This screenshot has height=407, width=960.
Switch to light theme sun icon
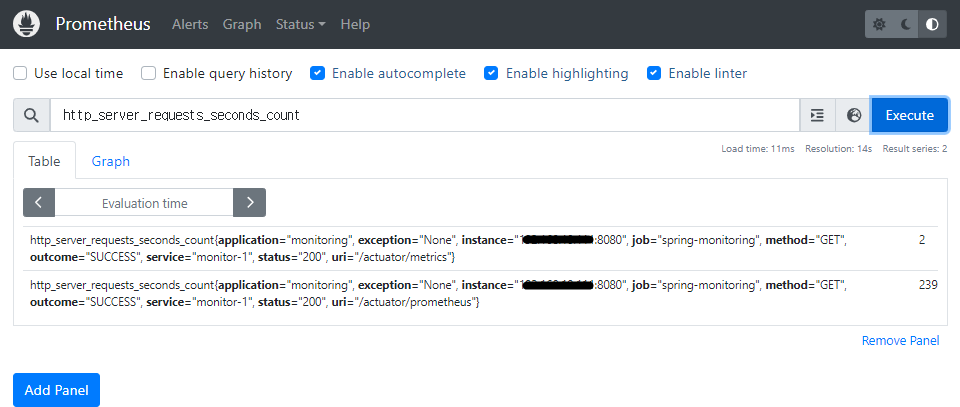(x=879, y=24)
